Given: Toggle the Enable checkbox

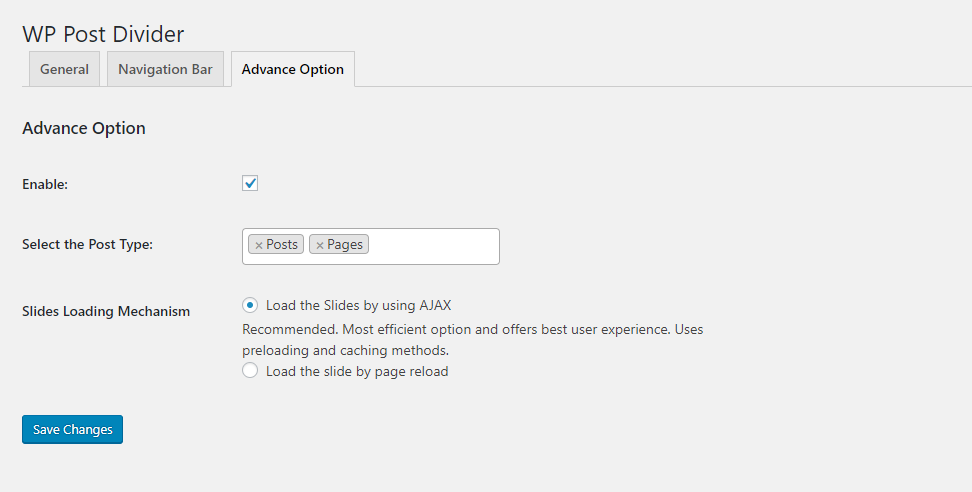Looking at the screenshot, I should pyautogui.click(x=250, y=183).
